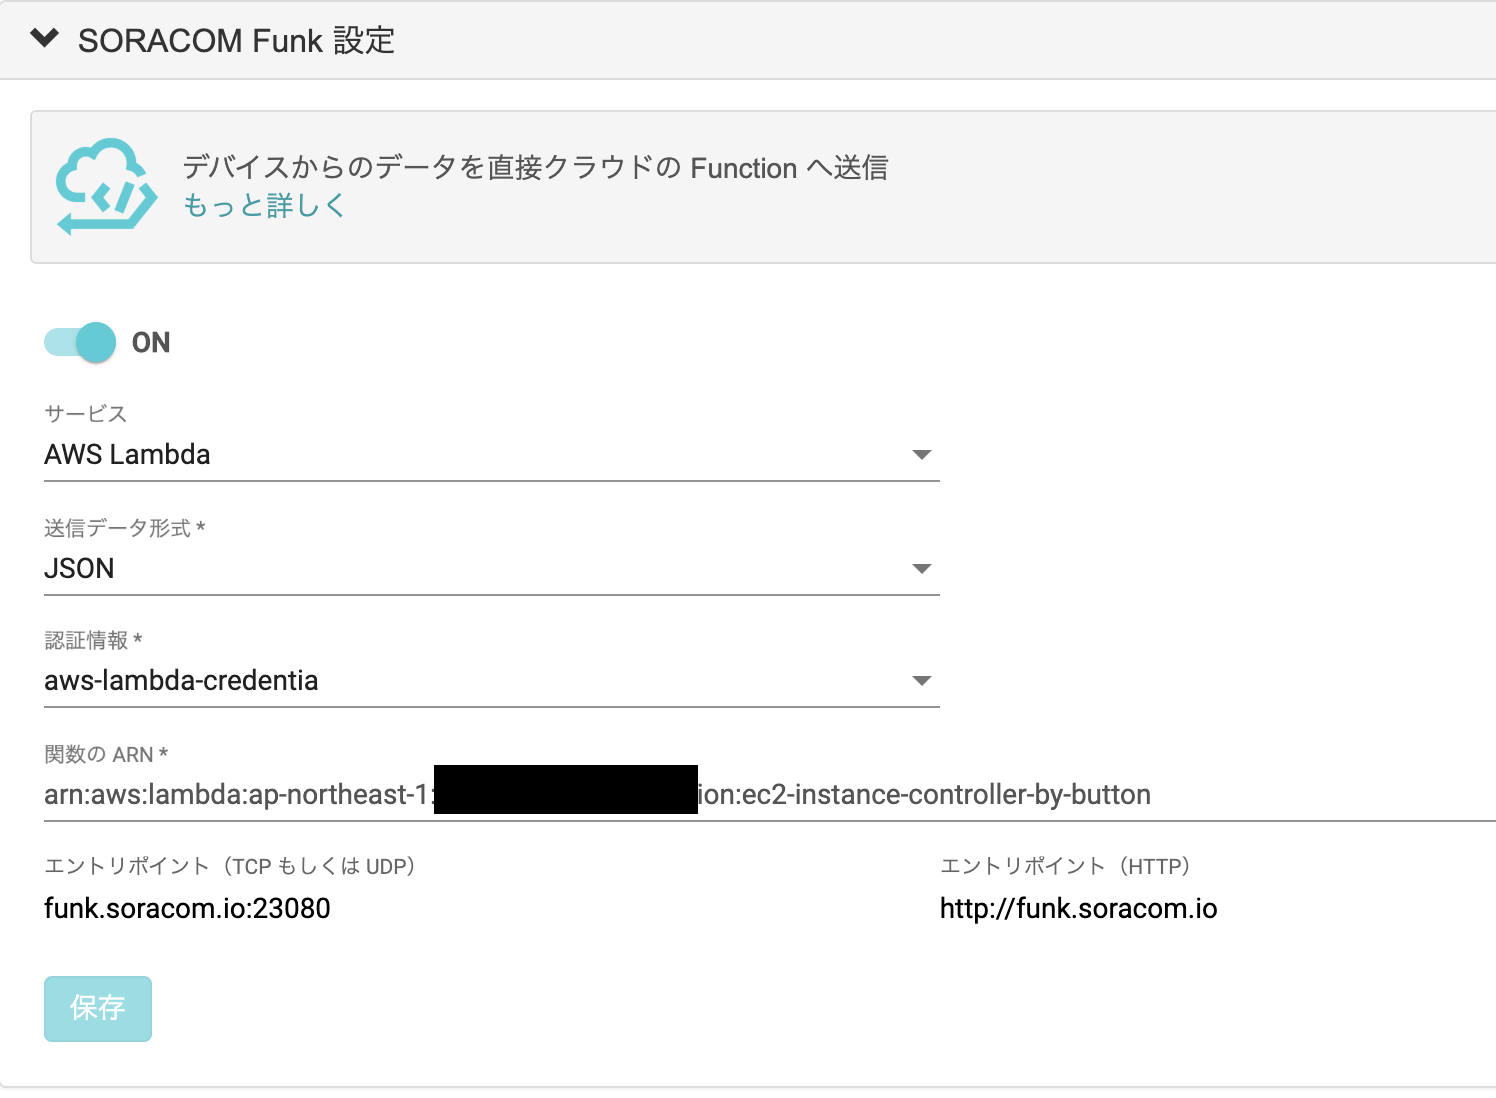Open the サービス dropdown arrow
1496x1098 pixels.
click(923, 455)
